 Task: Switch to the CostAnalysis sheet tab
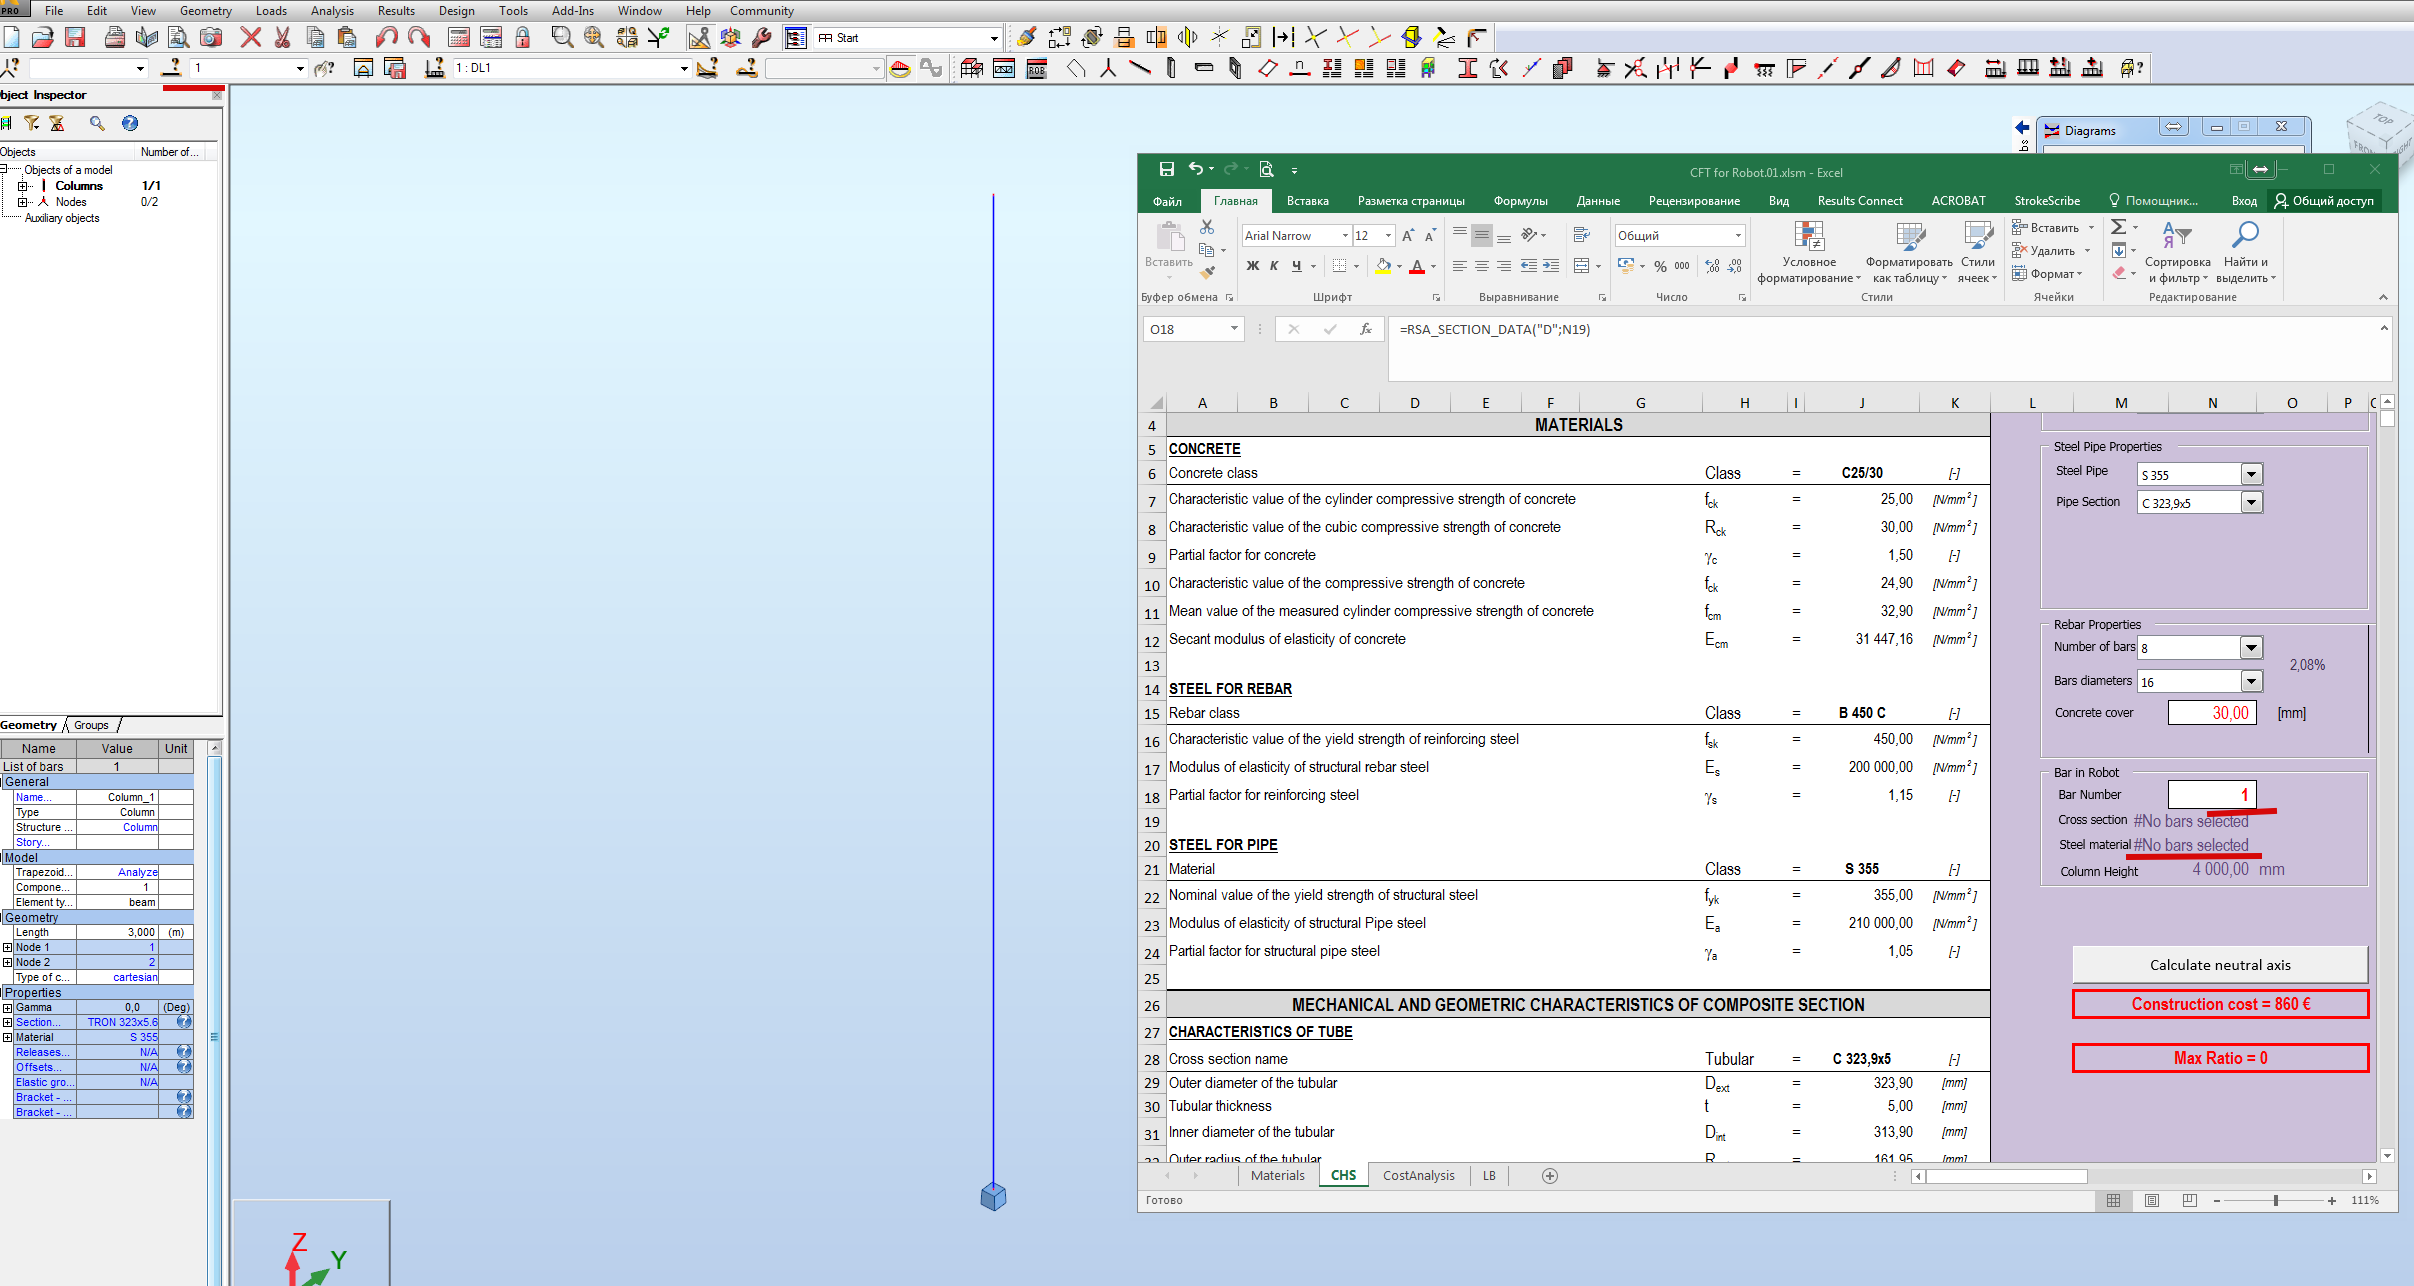[x=1418, y=1175]
